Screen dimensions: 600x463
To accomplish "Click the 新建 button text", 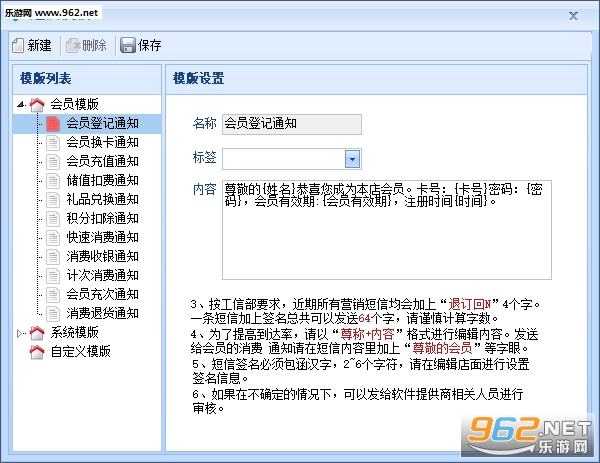I will pos(39,46).
